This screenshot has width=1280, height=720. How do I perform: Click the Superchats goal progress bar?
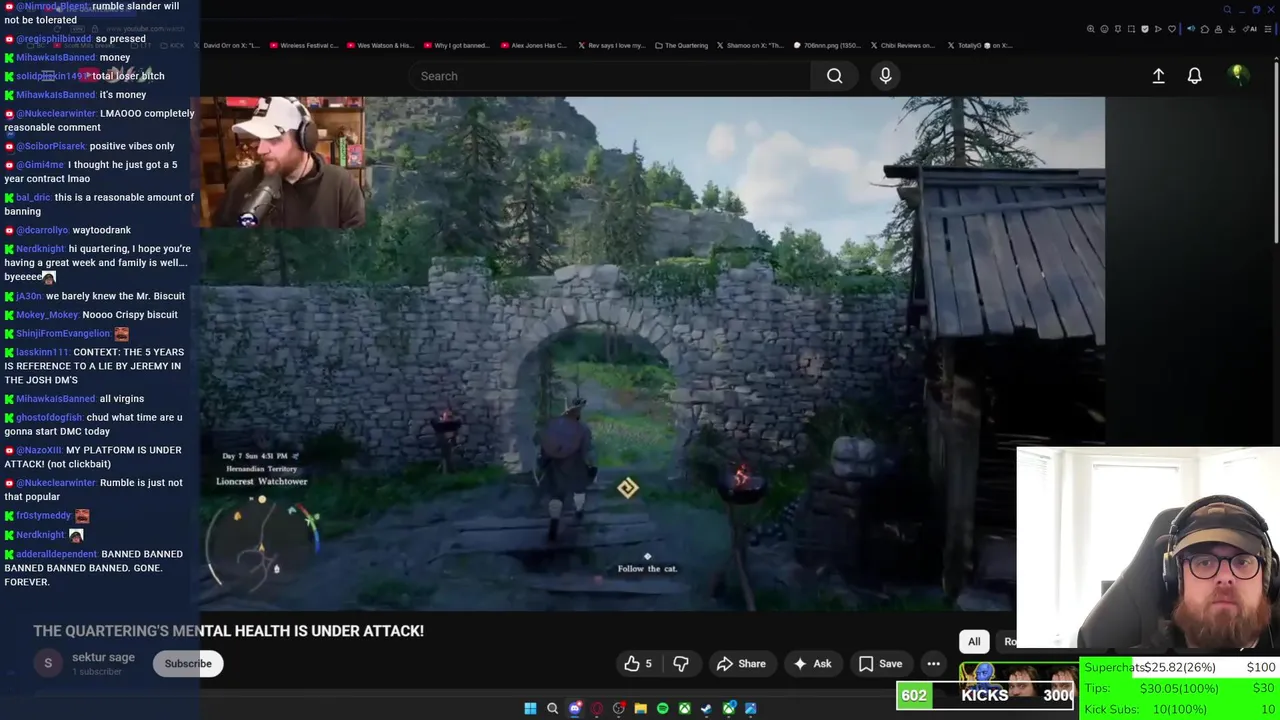pyautogui.click(x=1180, y=667)
